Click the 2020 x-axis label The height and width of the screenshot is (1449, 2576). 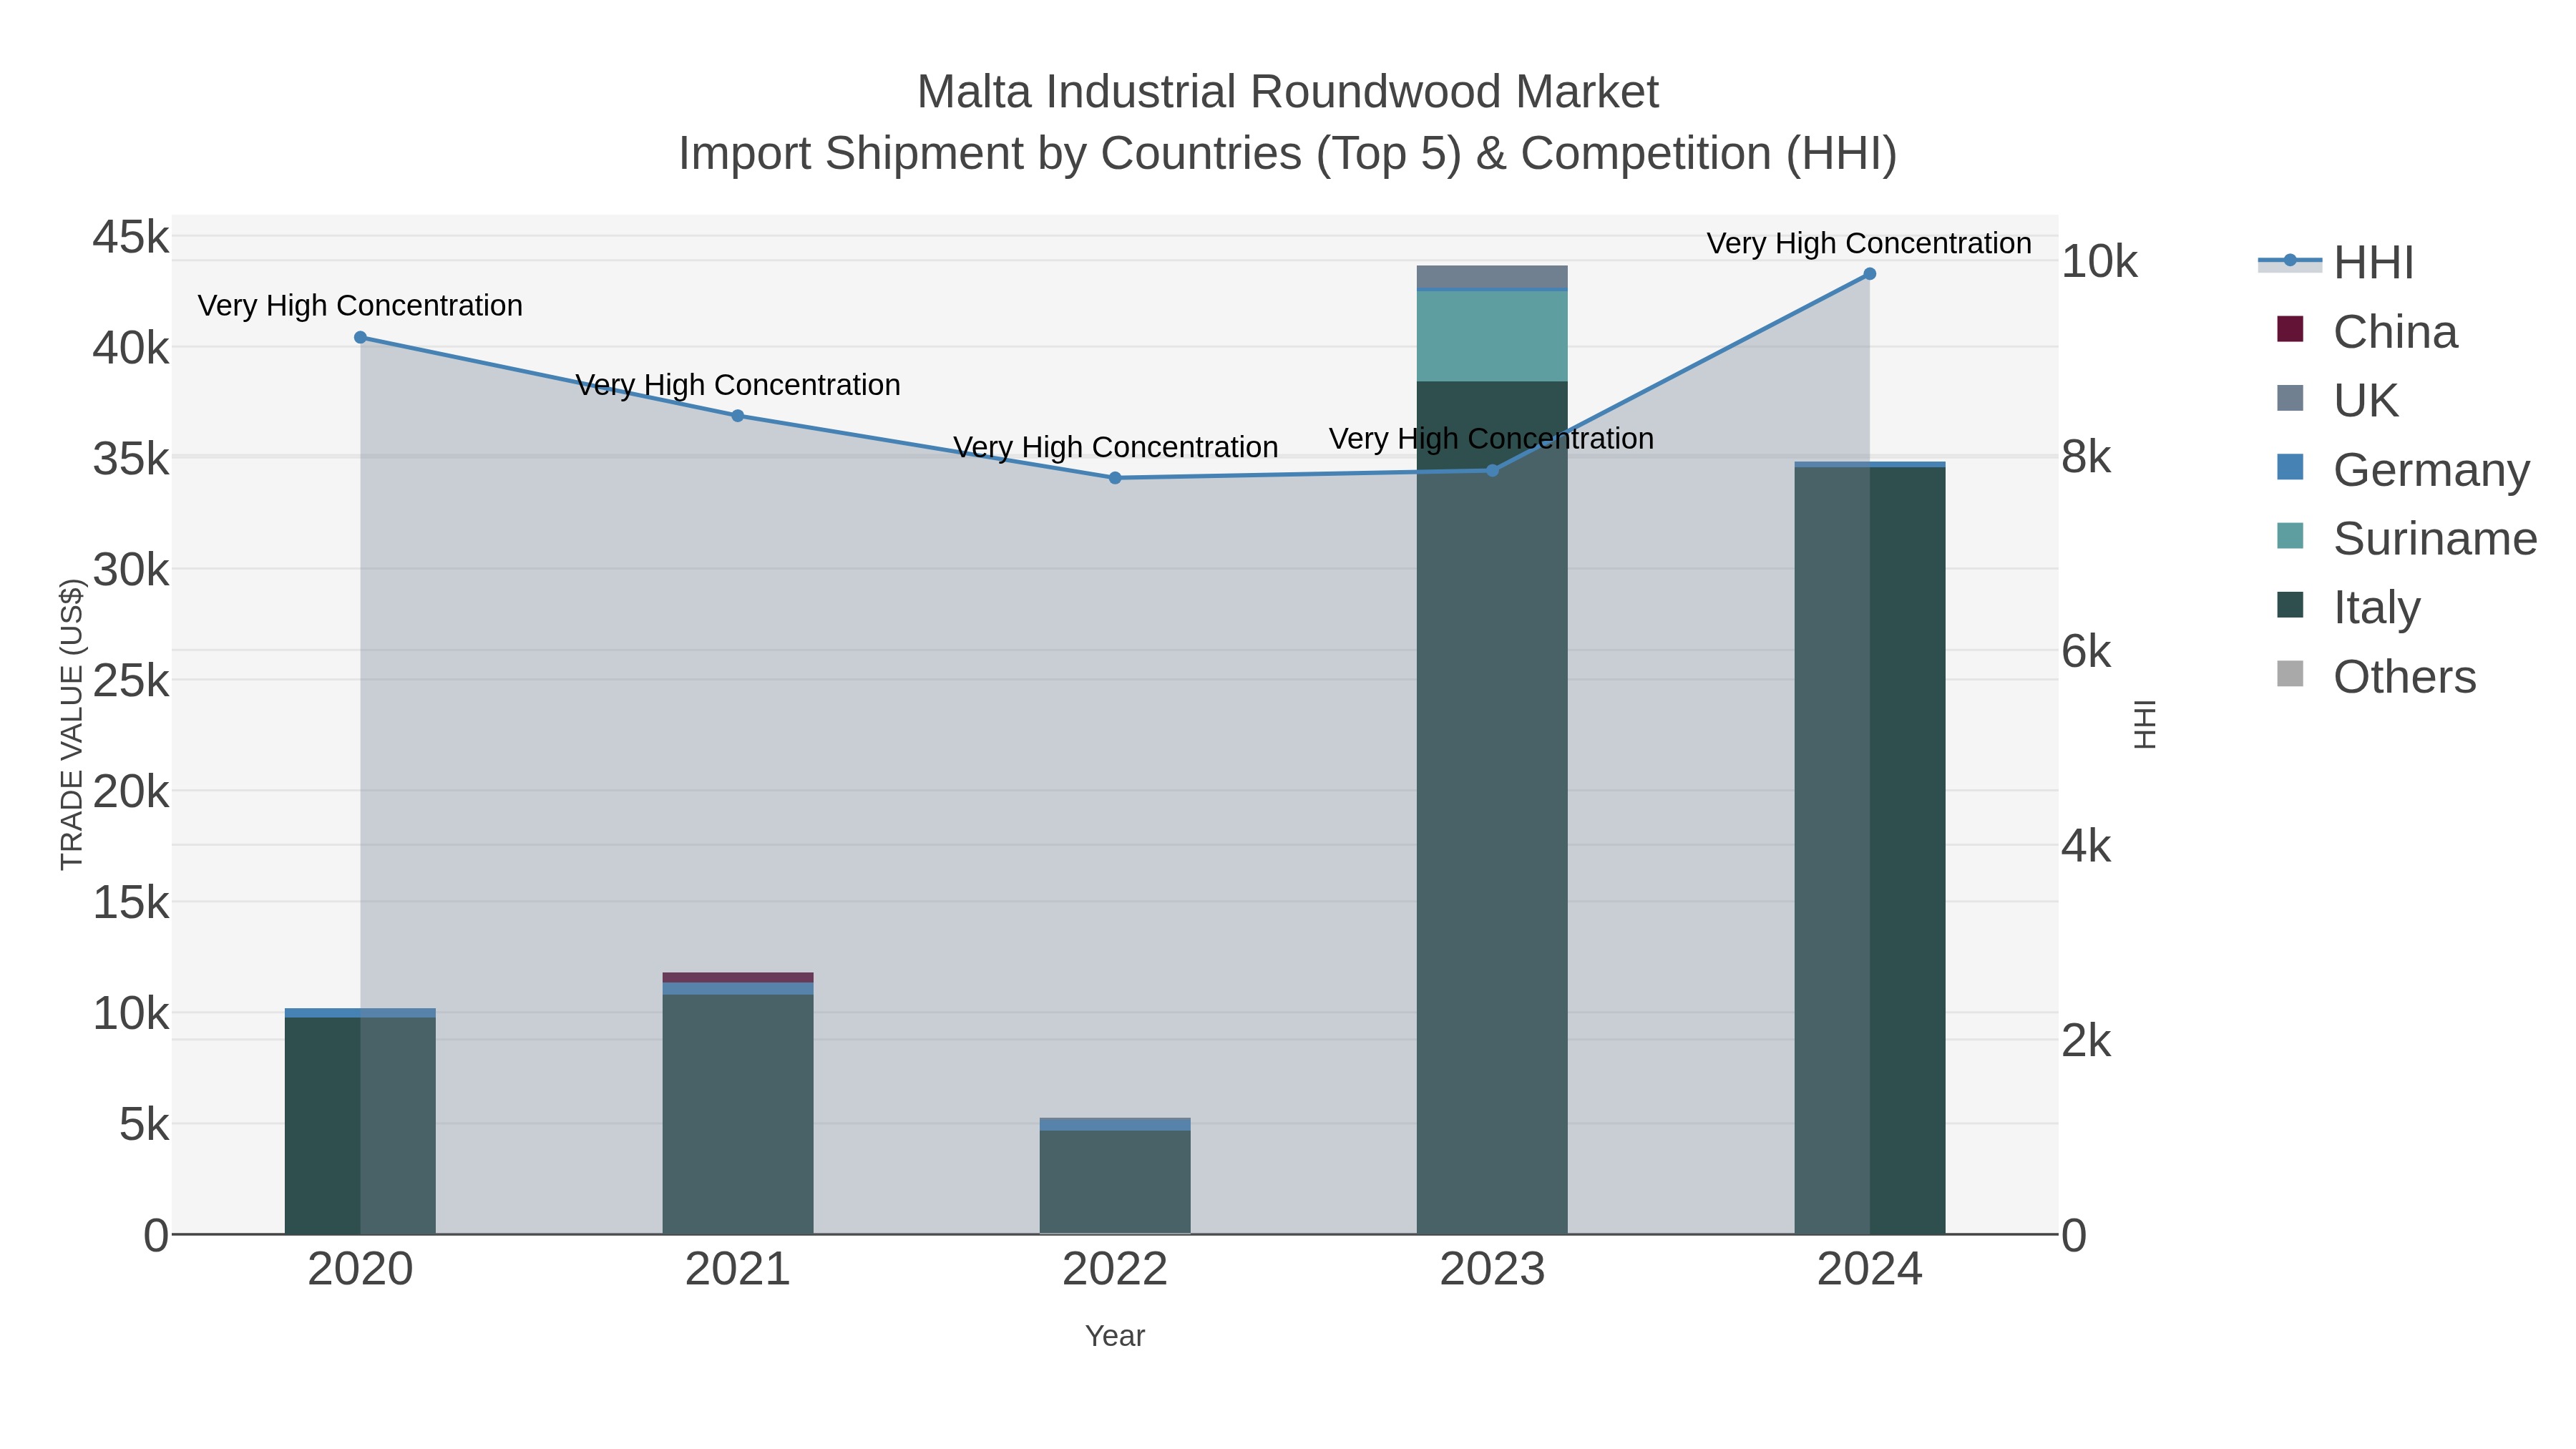pyautogui.click(x=361, y=1270)
